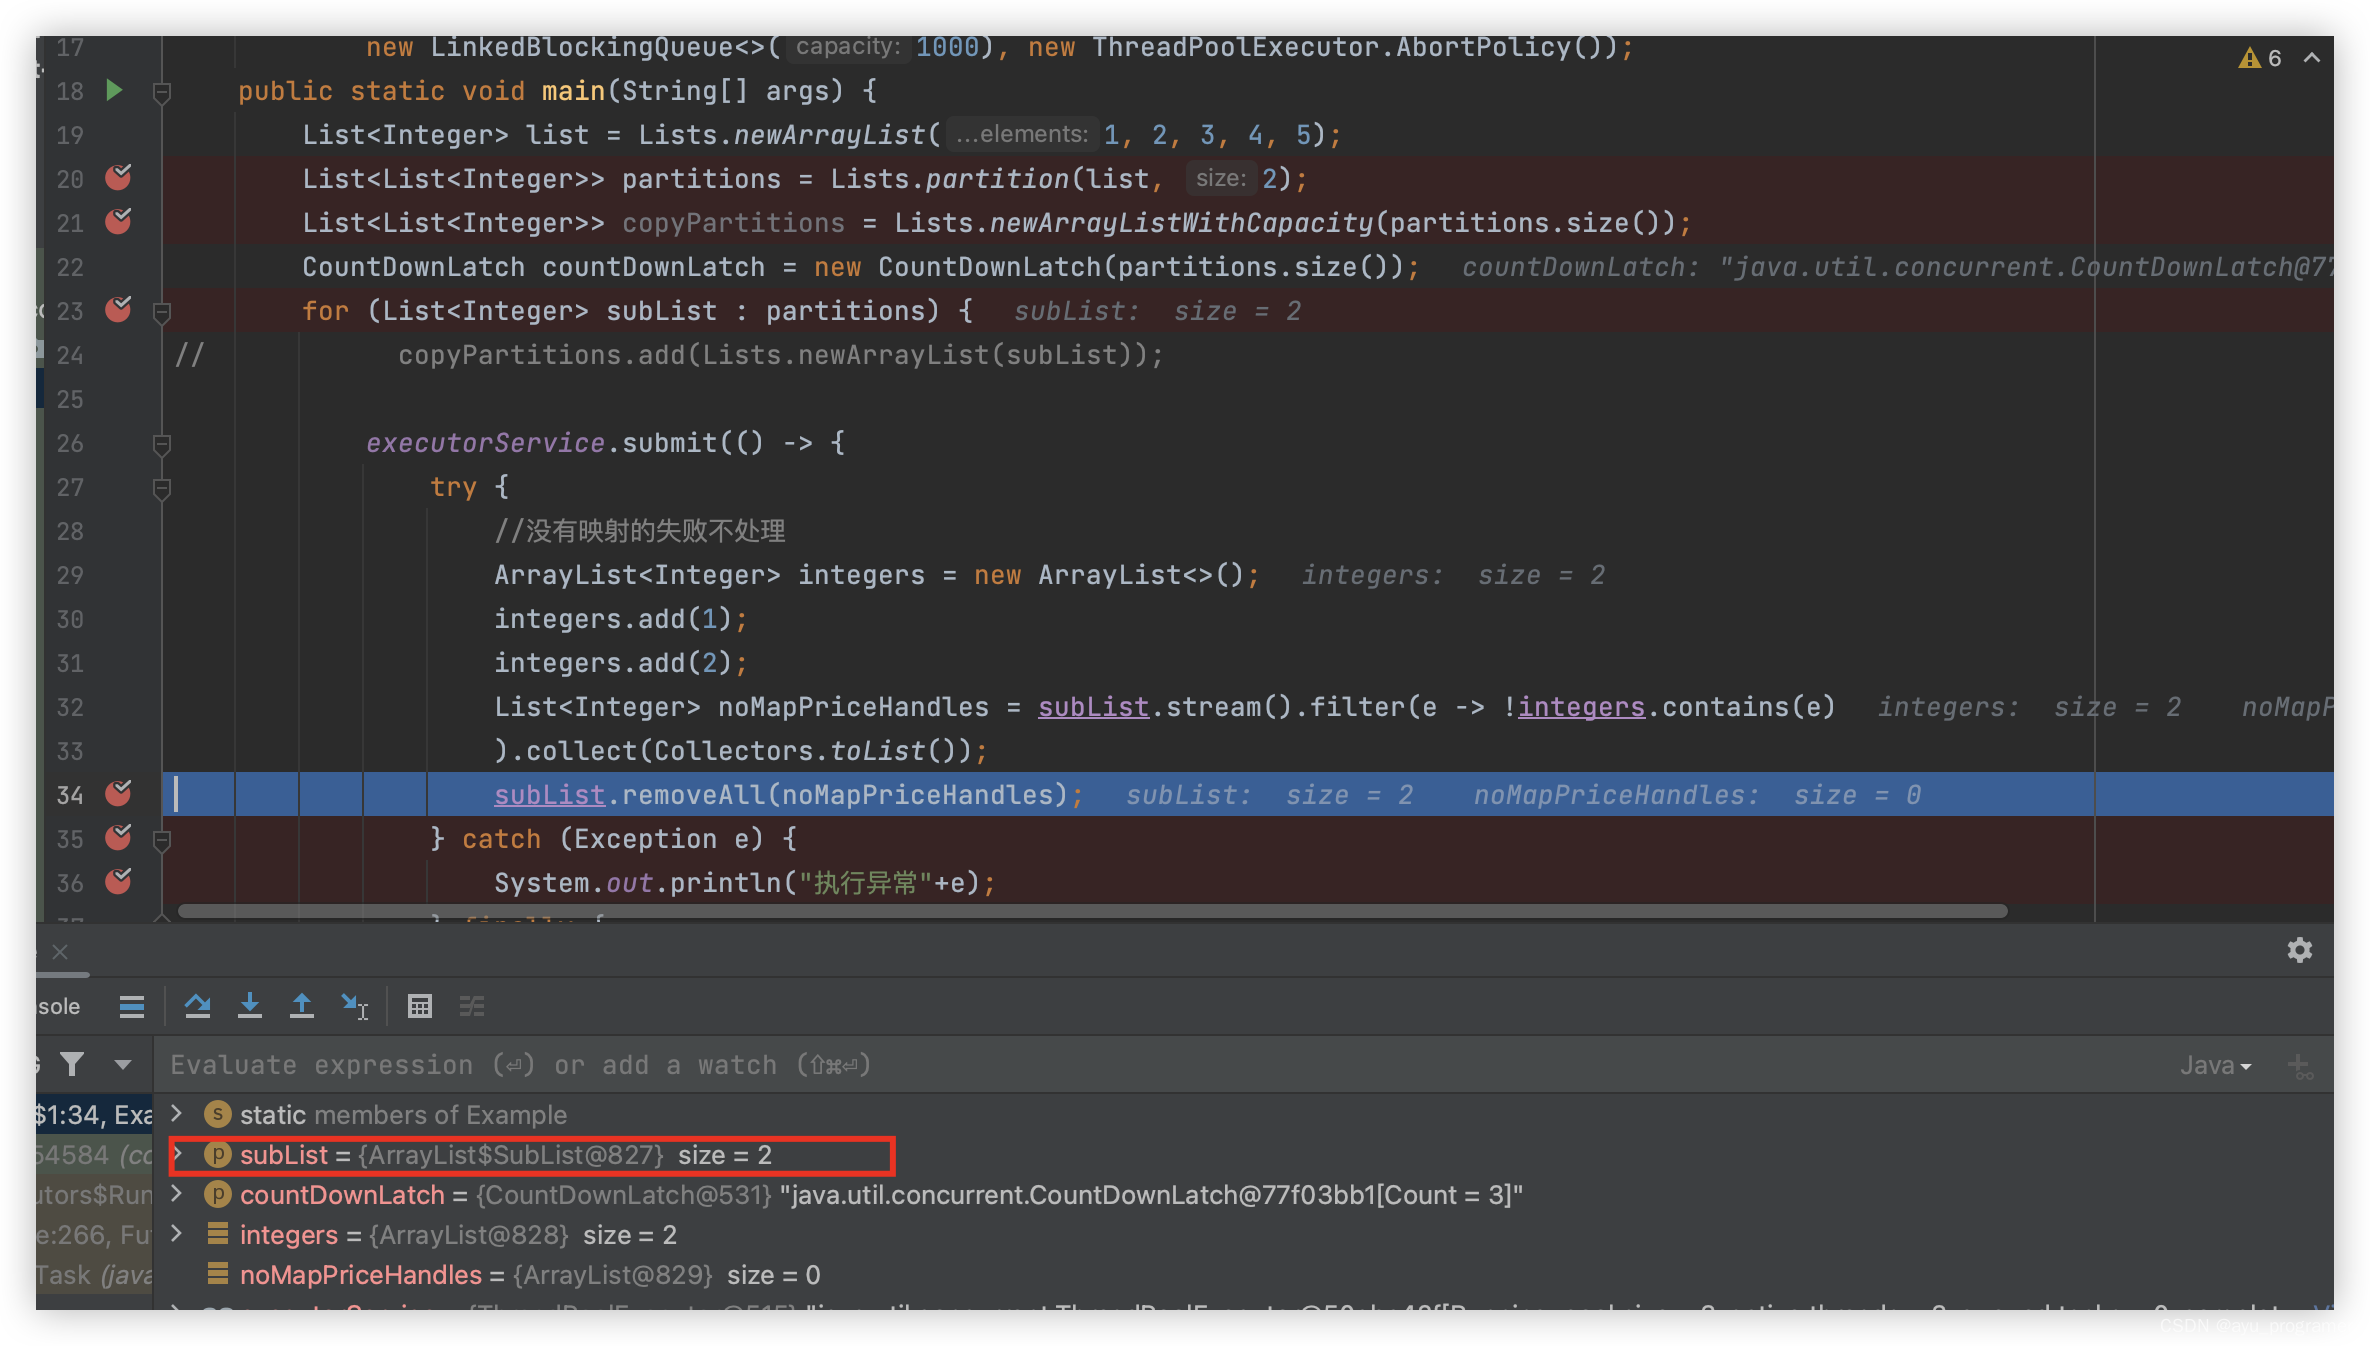Screen dimensions: 2370x1346
Task: Click the horizontal editor scrollbar
Action: 1092,911
